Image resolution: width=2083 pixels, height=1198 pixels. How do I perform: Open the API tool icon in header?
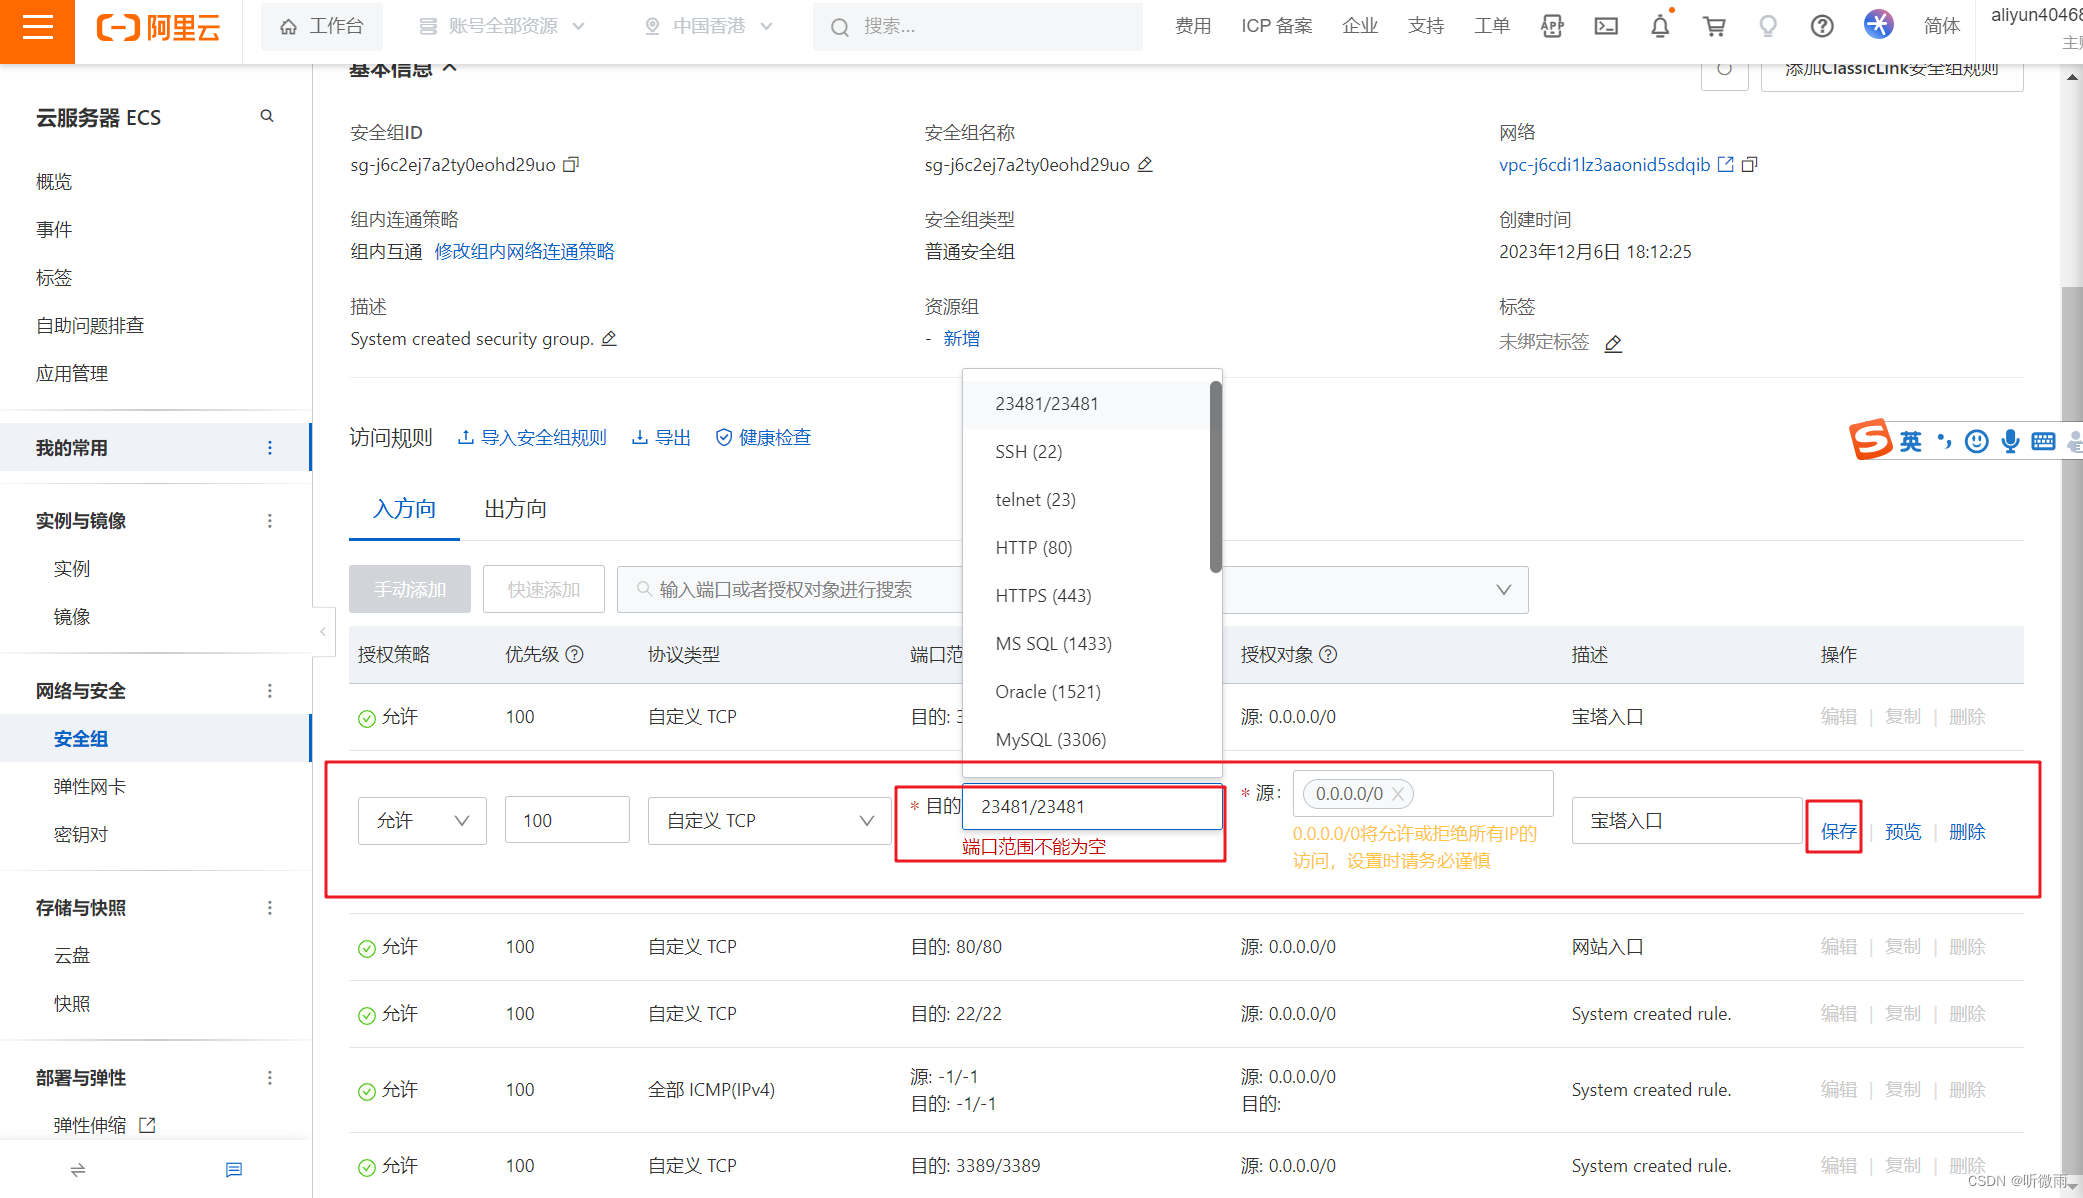(1552, 27)
